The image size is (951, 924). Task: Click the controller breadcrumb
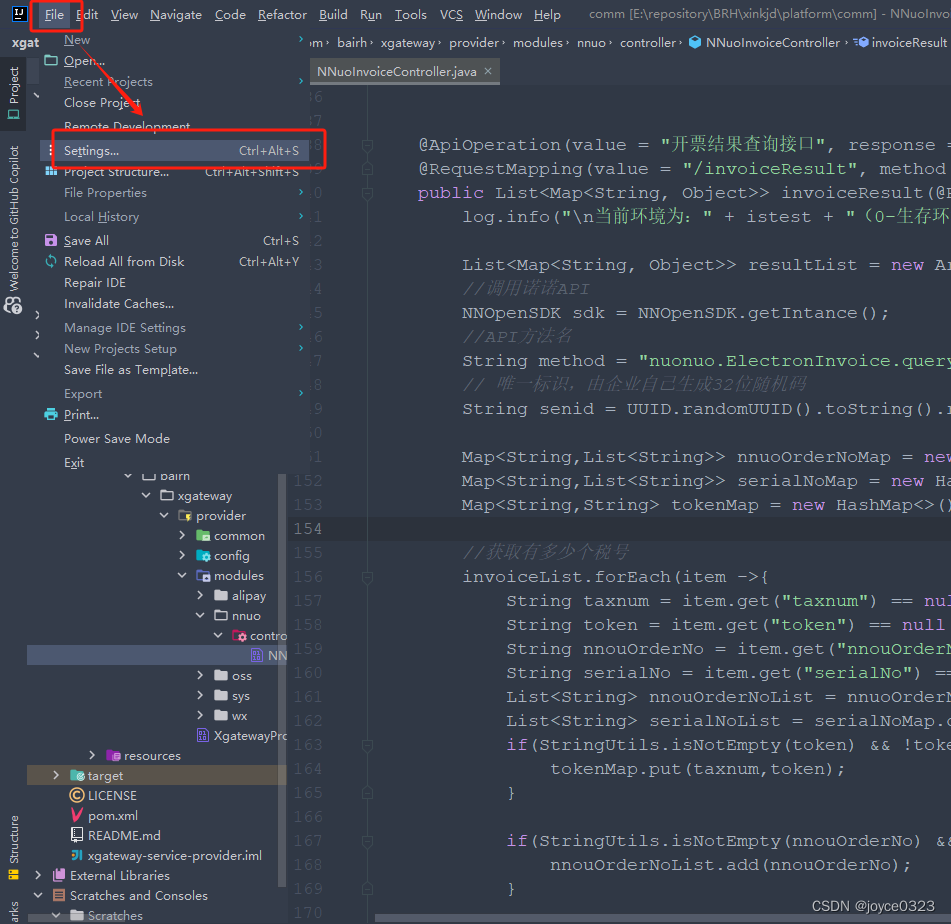pyautogui.click(x=647, y=42)
